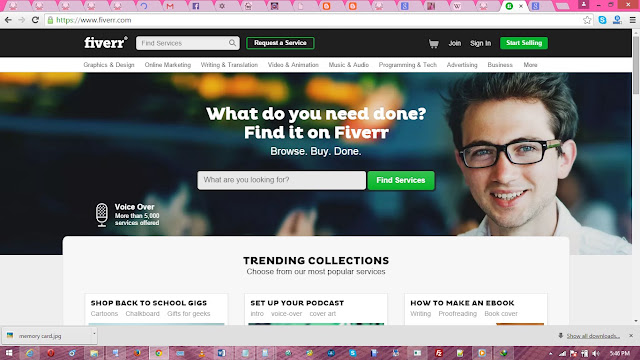Go back with the browser back arrow

8,20
